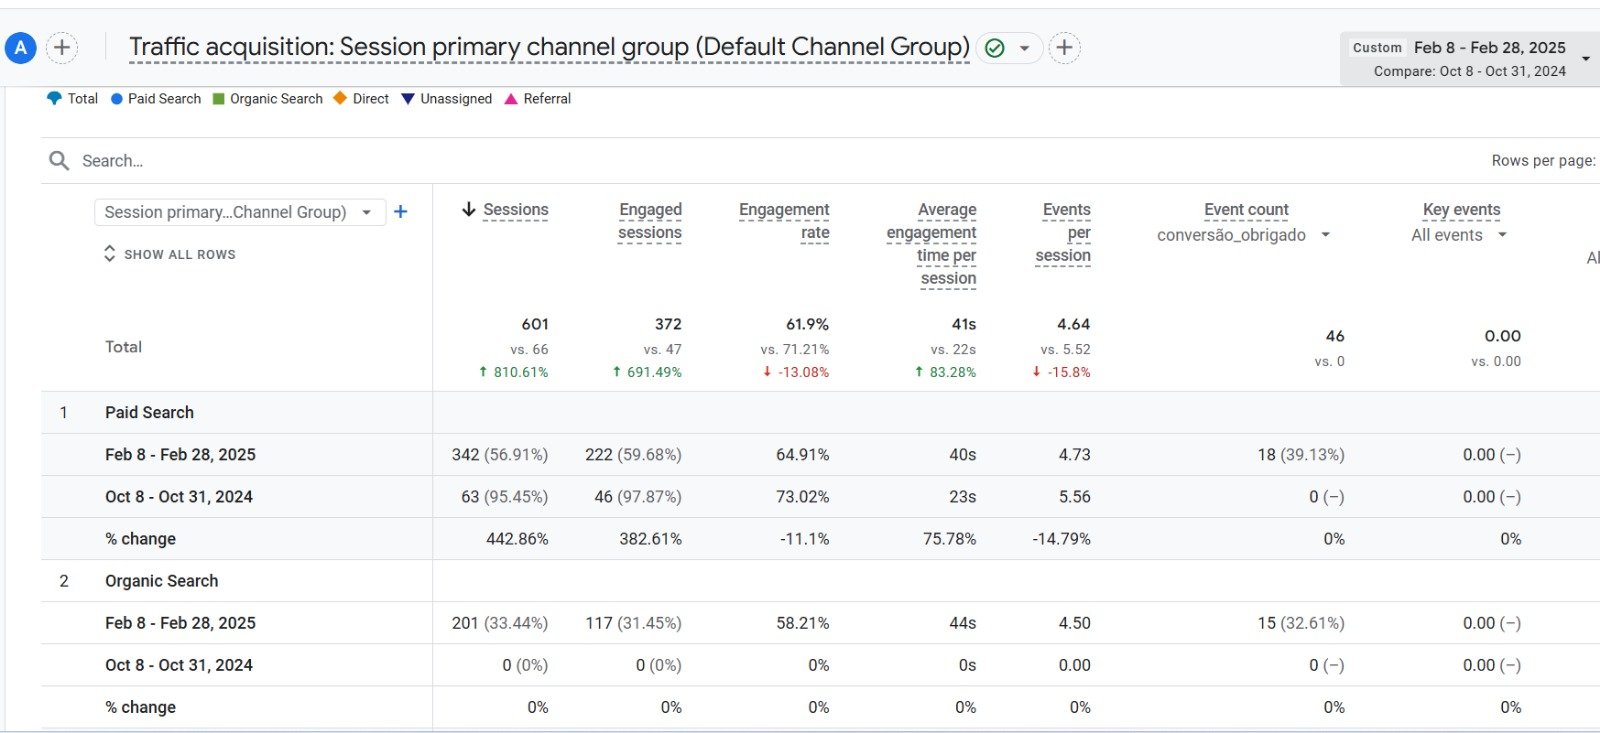Add a new comparison segment
This screenshot has height=733, width=1600.
coord(62,47)
